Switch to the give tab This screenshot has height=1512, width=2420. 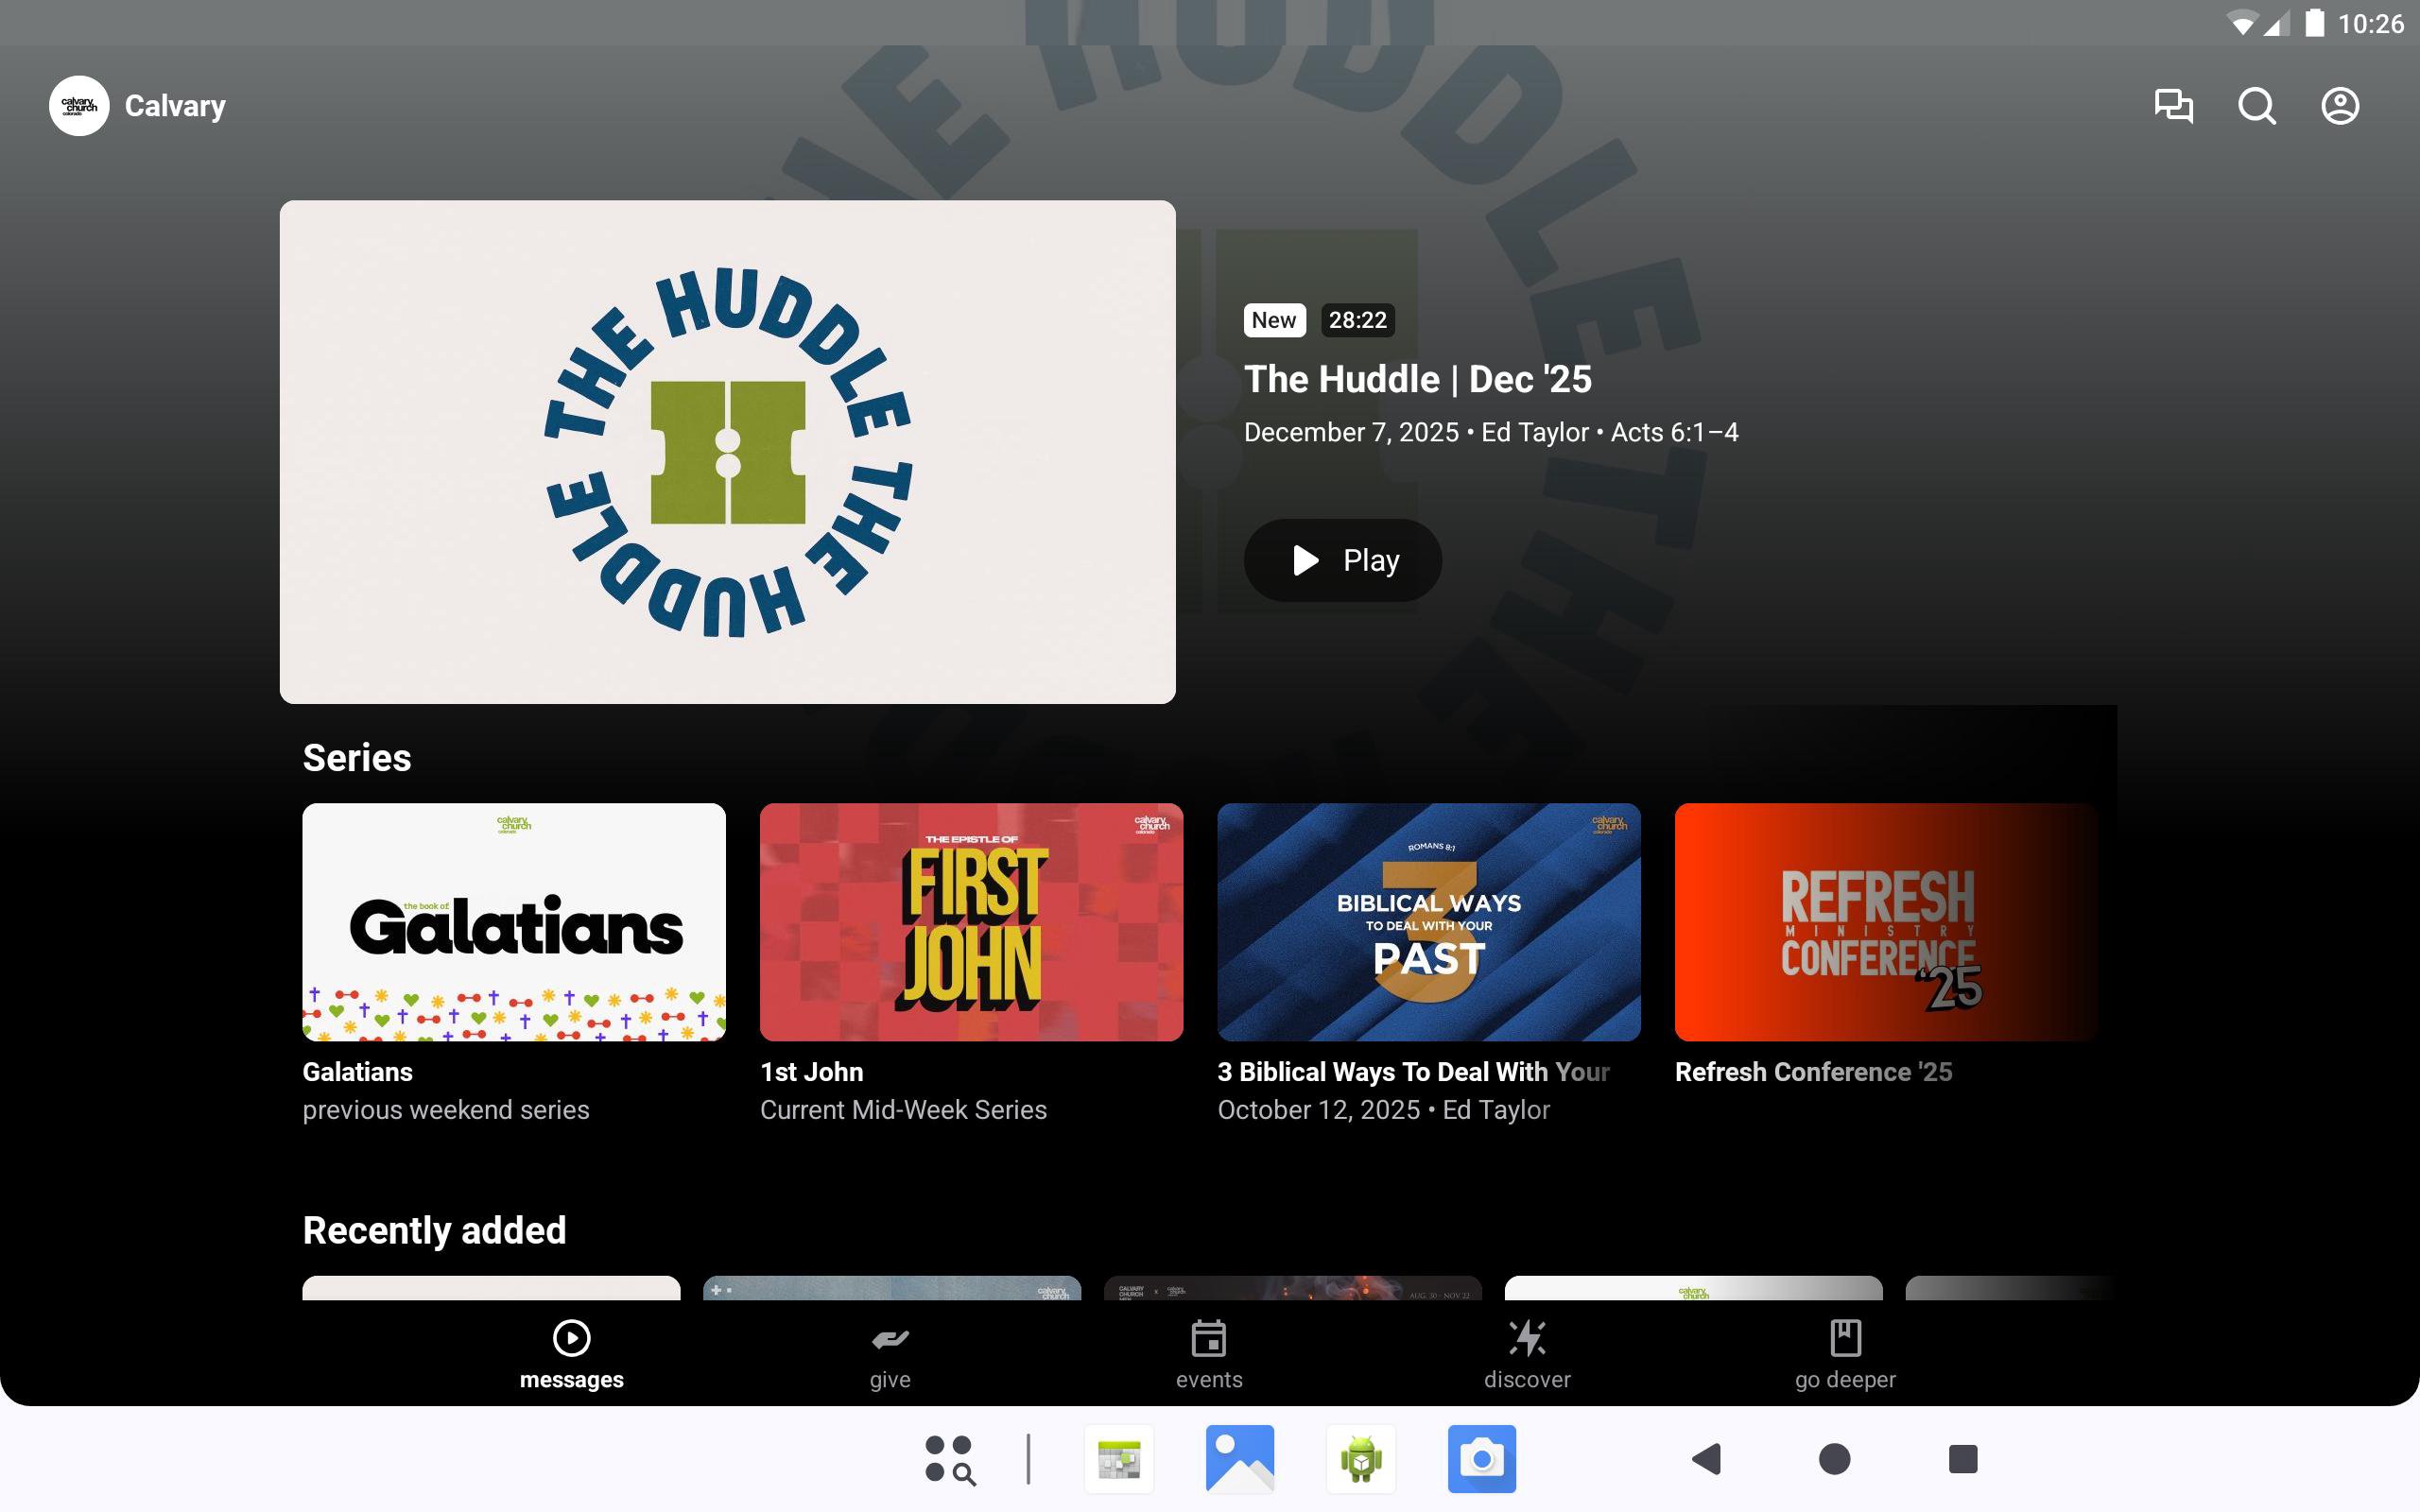tap(889, 1354)
